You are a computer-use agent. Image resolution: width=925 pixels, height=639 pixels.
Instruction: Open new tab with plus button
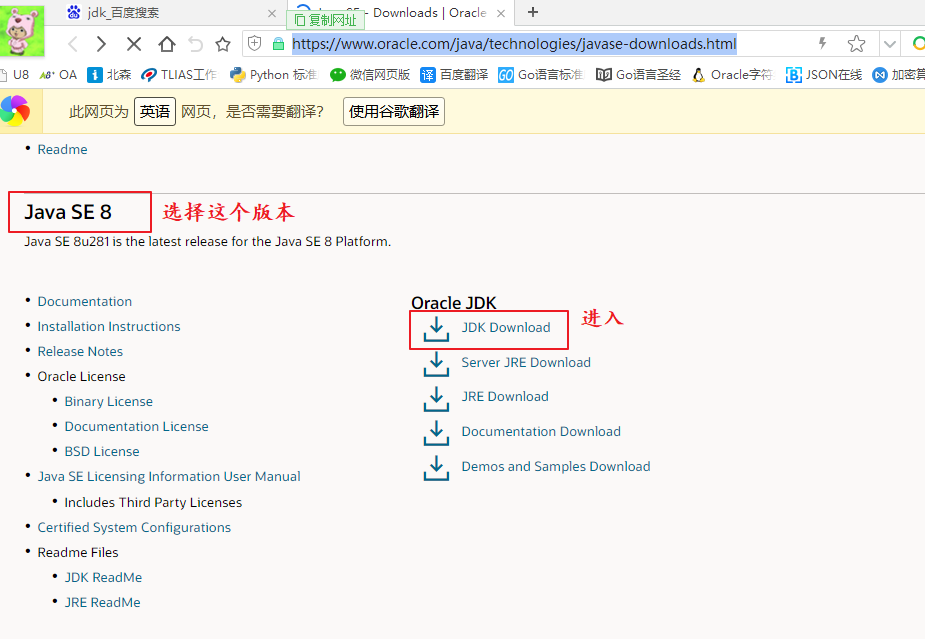533,13
